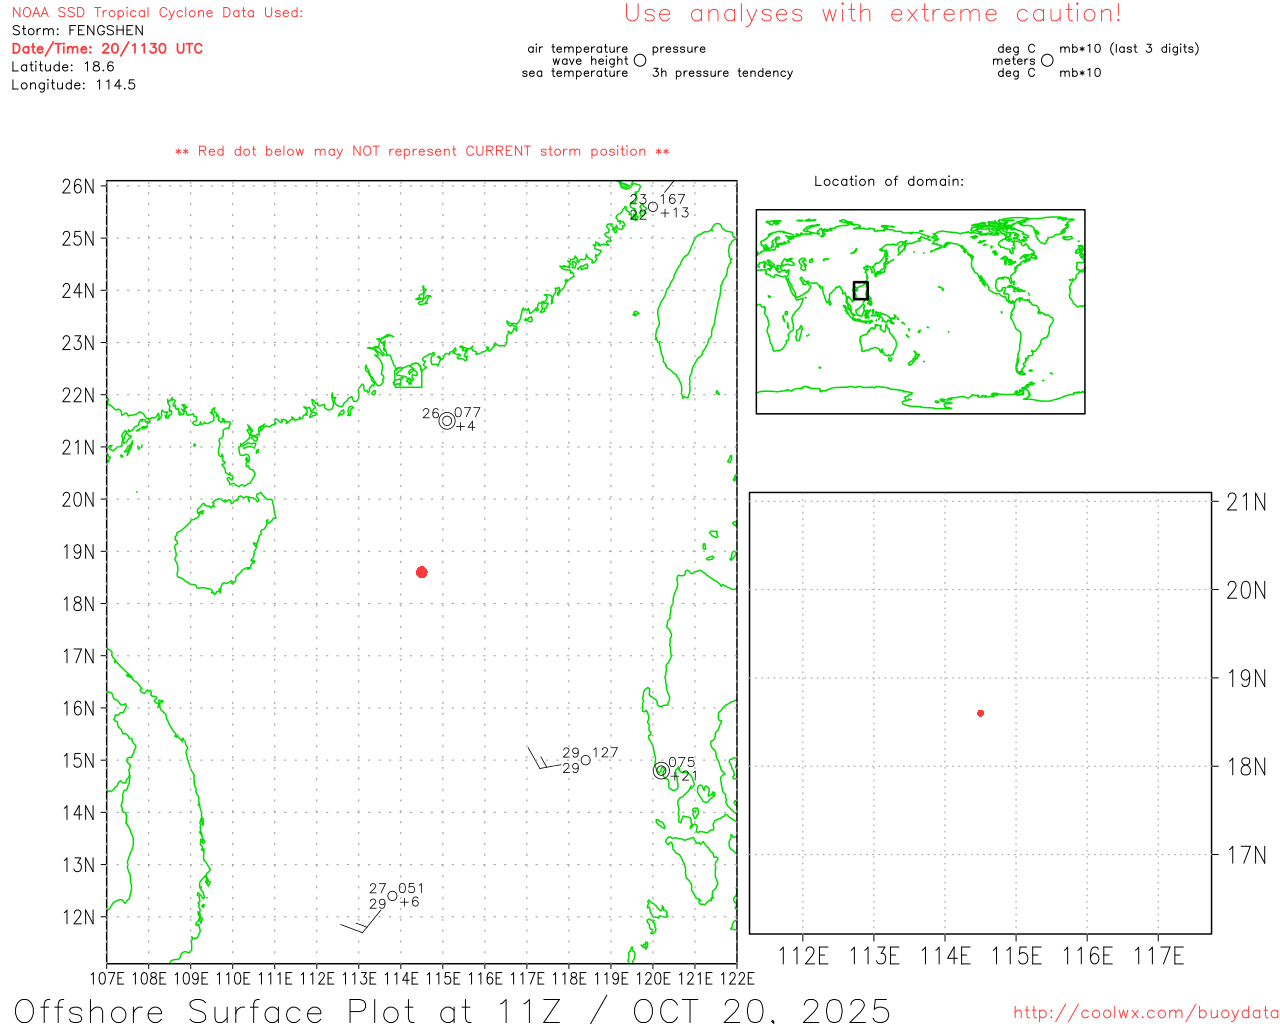Click the Date/Time 20/1130 UTC text
1280x1024 pixels.
tap(107, 48)
